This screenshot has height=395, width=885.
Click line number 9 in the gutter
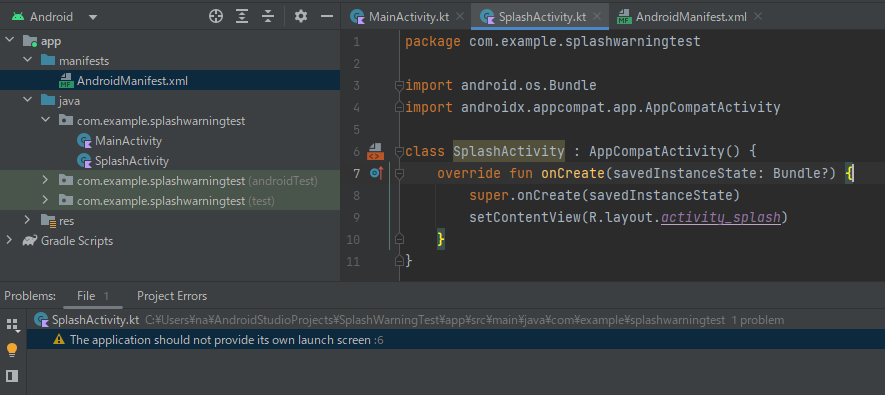356,217
